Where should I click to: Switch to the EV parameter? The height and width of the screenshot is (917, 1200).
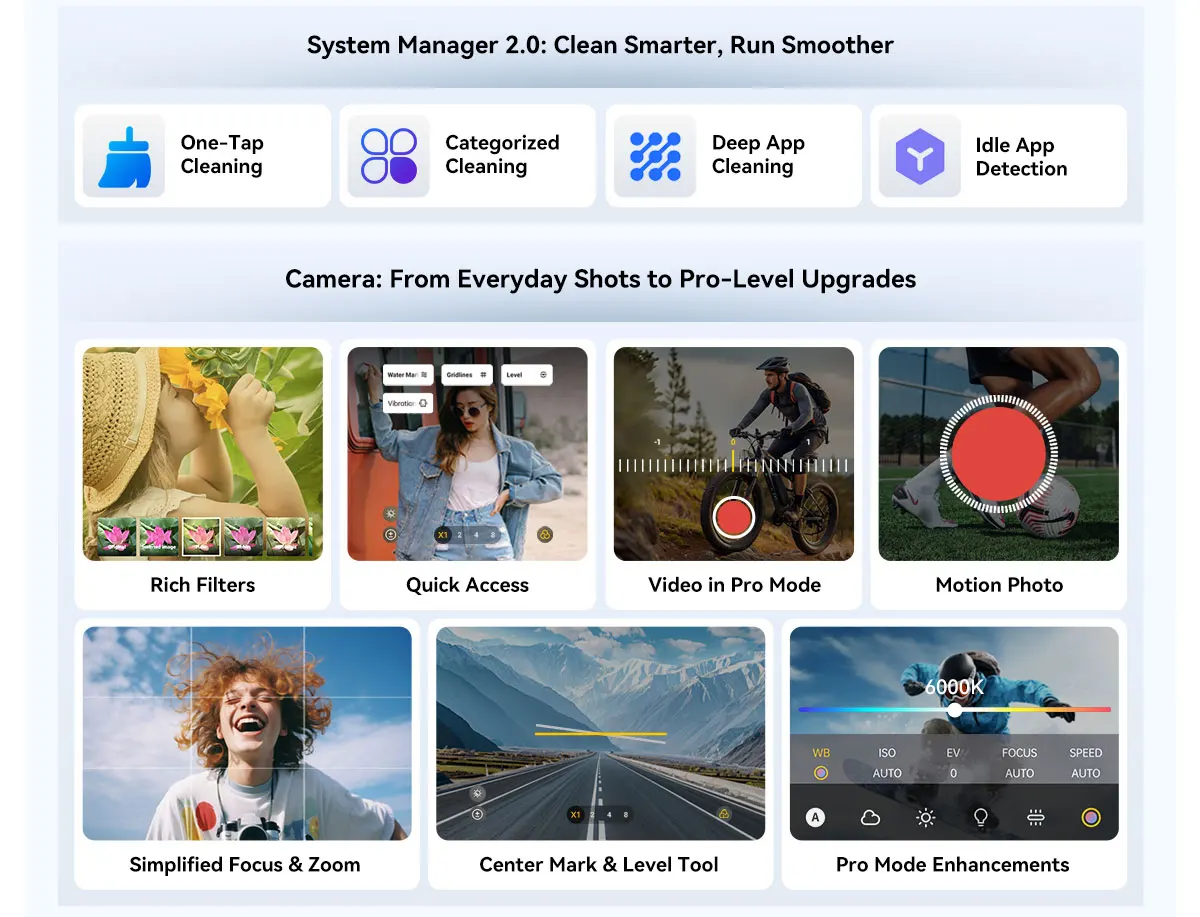[953, 753]
